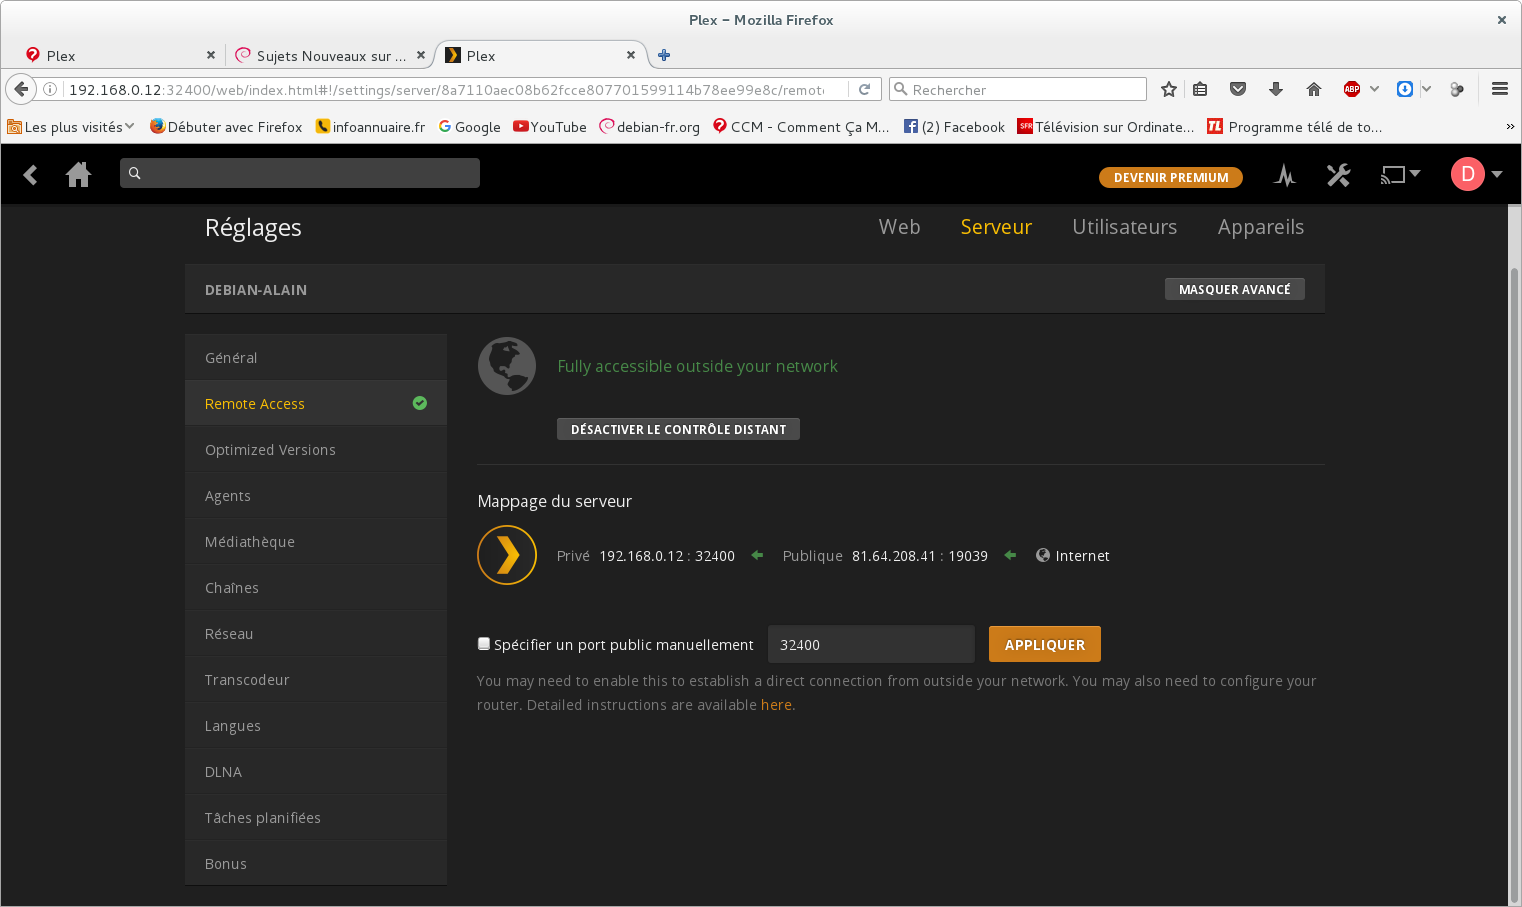Click the orange Plex chevron logo

coord(507,555)
